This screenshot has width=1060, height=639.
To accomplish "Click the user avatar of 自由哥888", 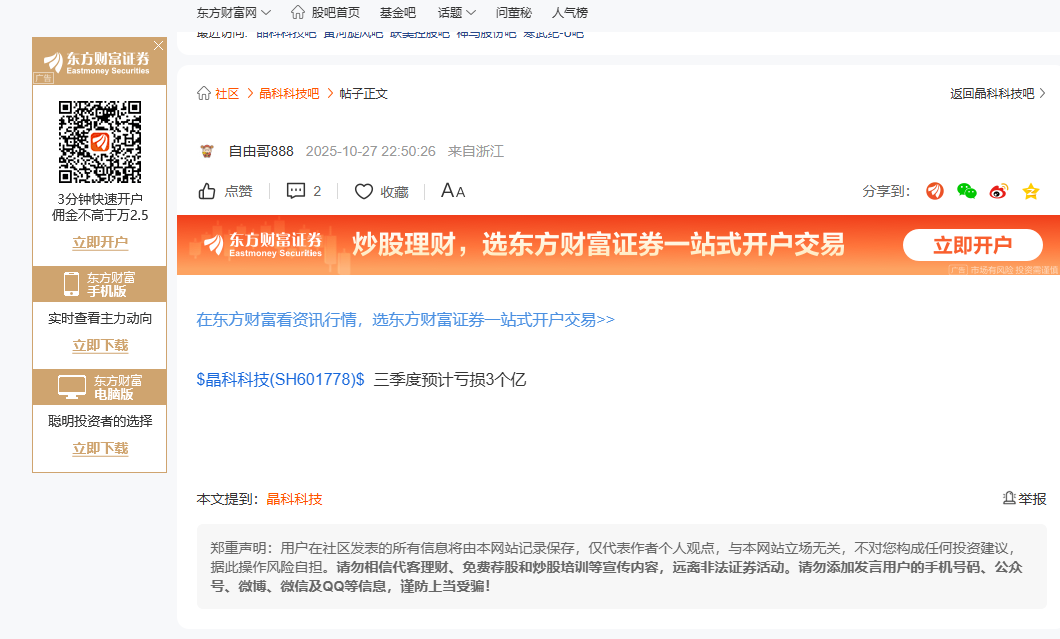I will pyautogui.click(x=207, y=151).
